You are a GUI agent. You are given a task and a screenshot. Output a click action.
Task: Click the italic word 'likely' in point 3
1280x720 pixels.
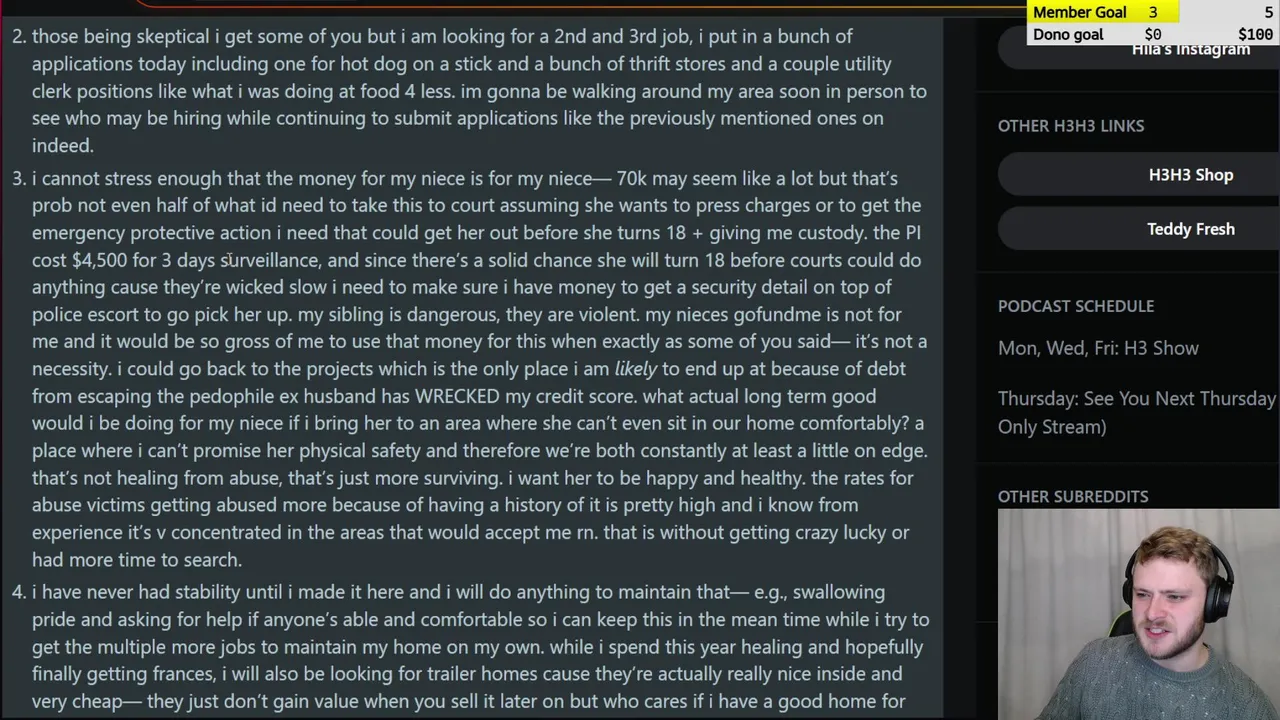(635, 369)
